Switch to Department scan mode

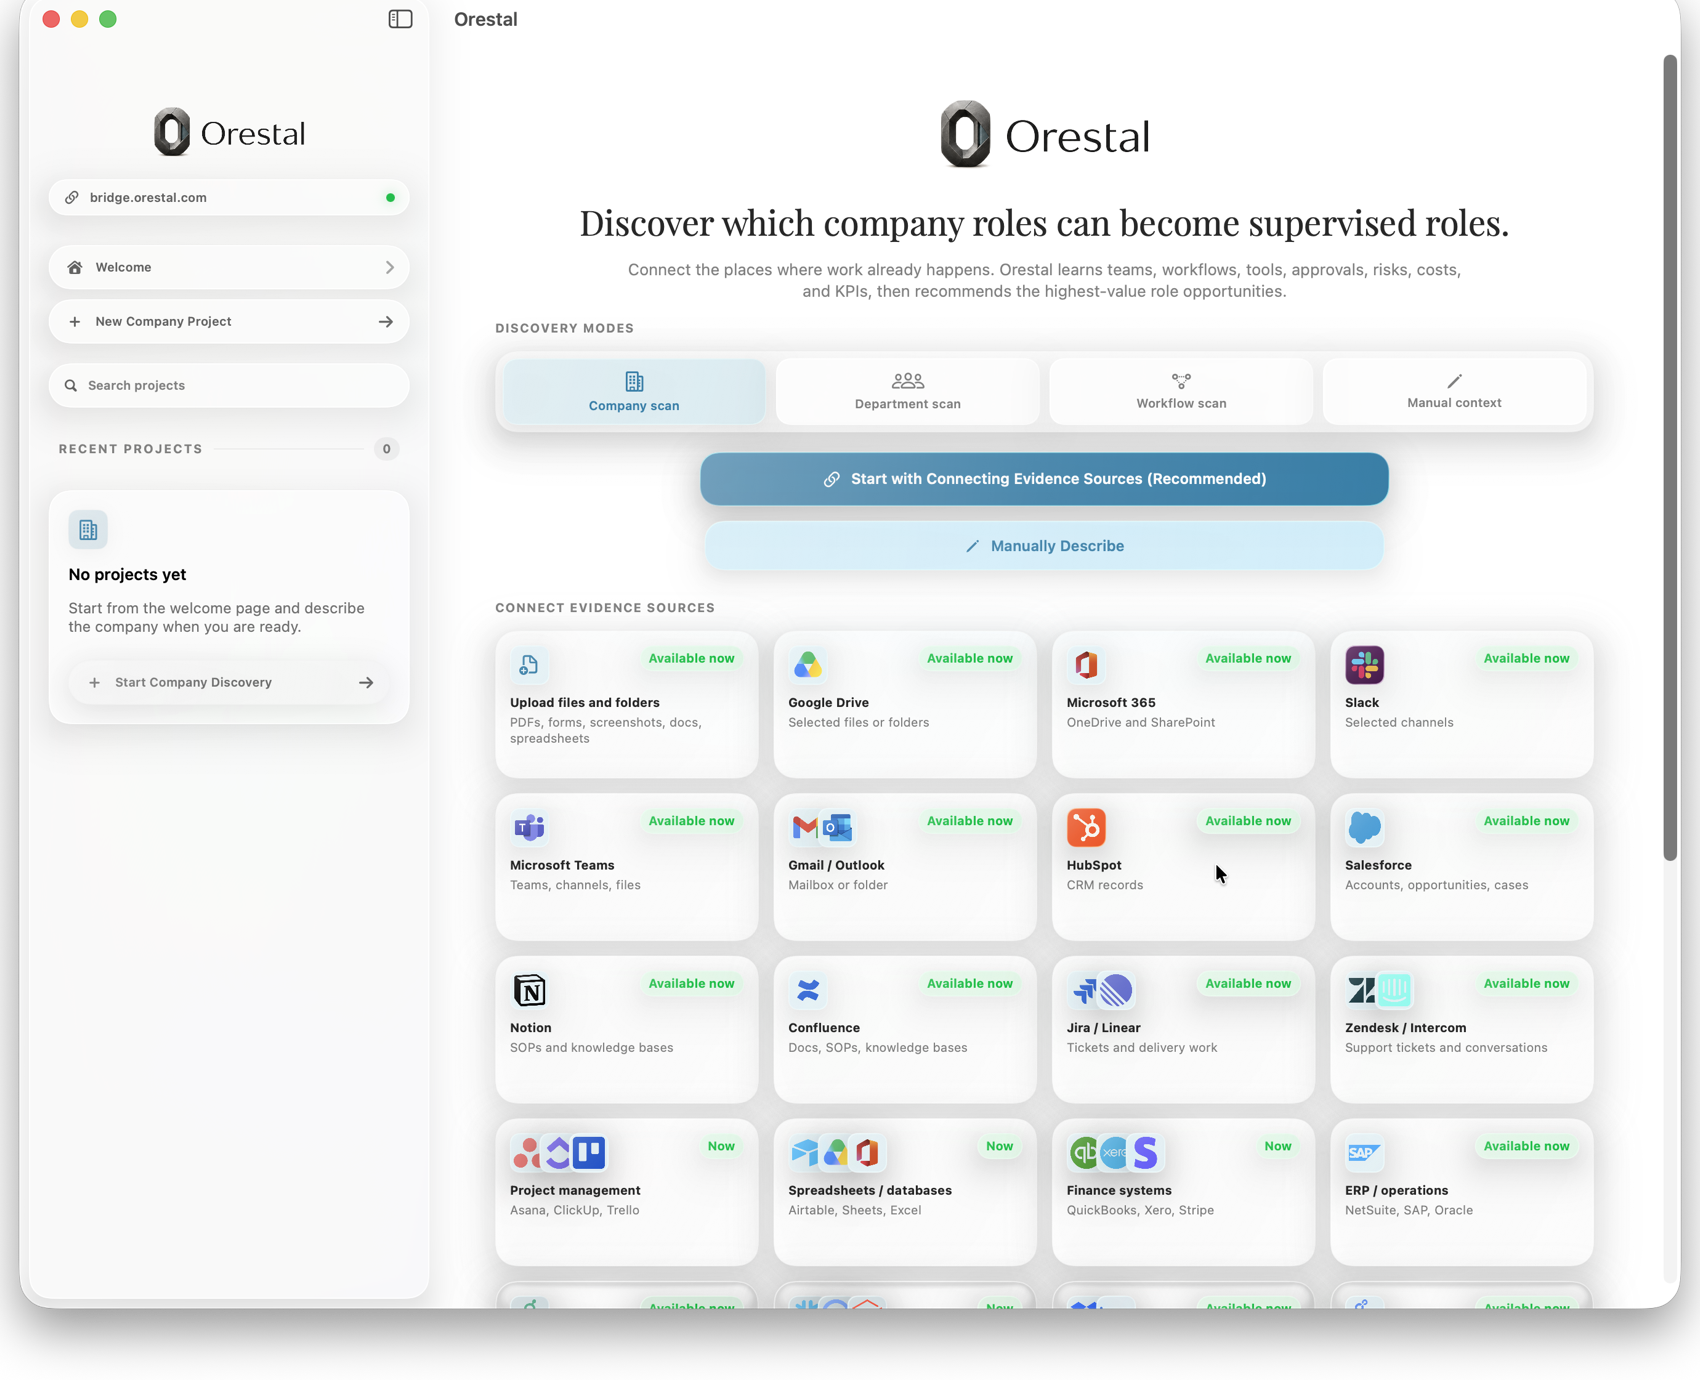click(908, 391)
